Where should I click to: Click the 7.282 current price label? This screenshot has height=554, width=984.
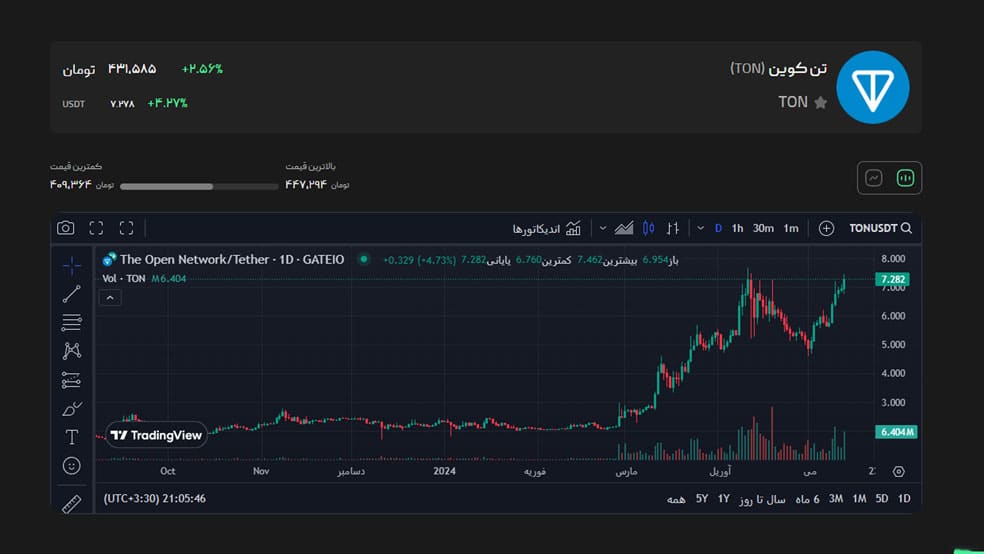click(x=892, y=279)
